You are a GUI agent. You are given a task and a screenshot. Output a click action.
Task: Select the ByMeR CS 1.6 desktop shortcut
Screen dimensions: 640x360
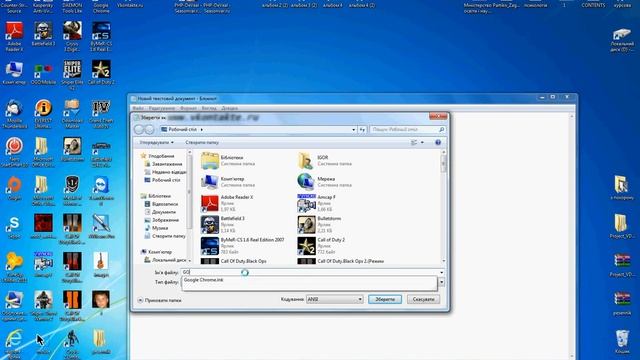101,36
